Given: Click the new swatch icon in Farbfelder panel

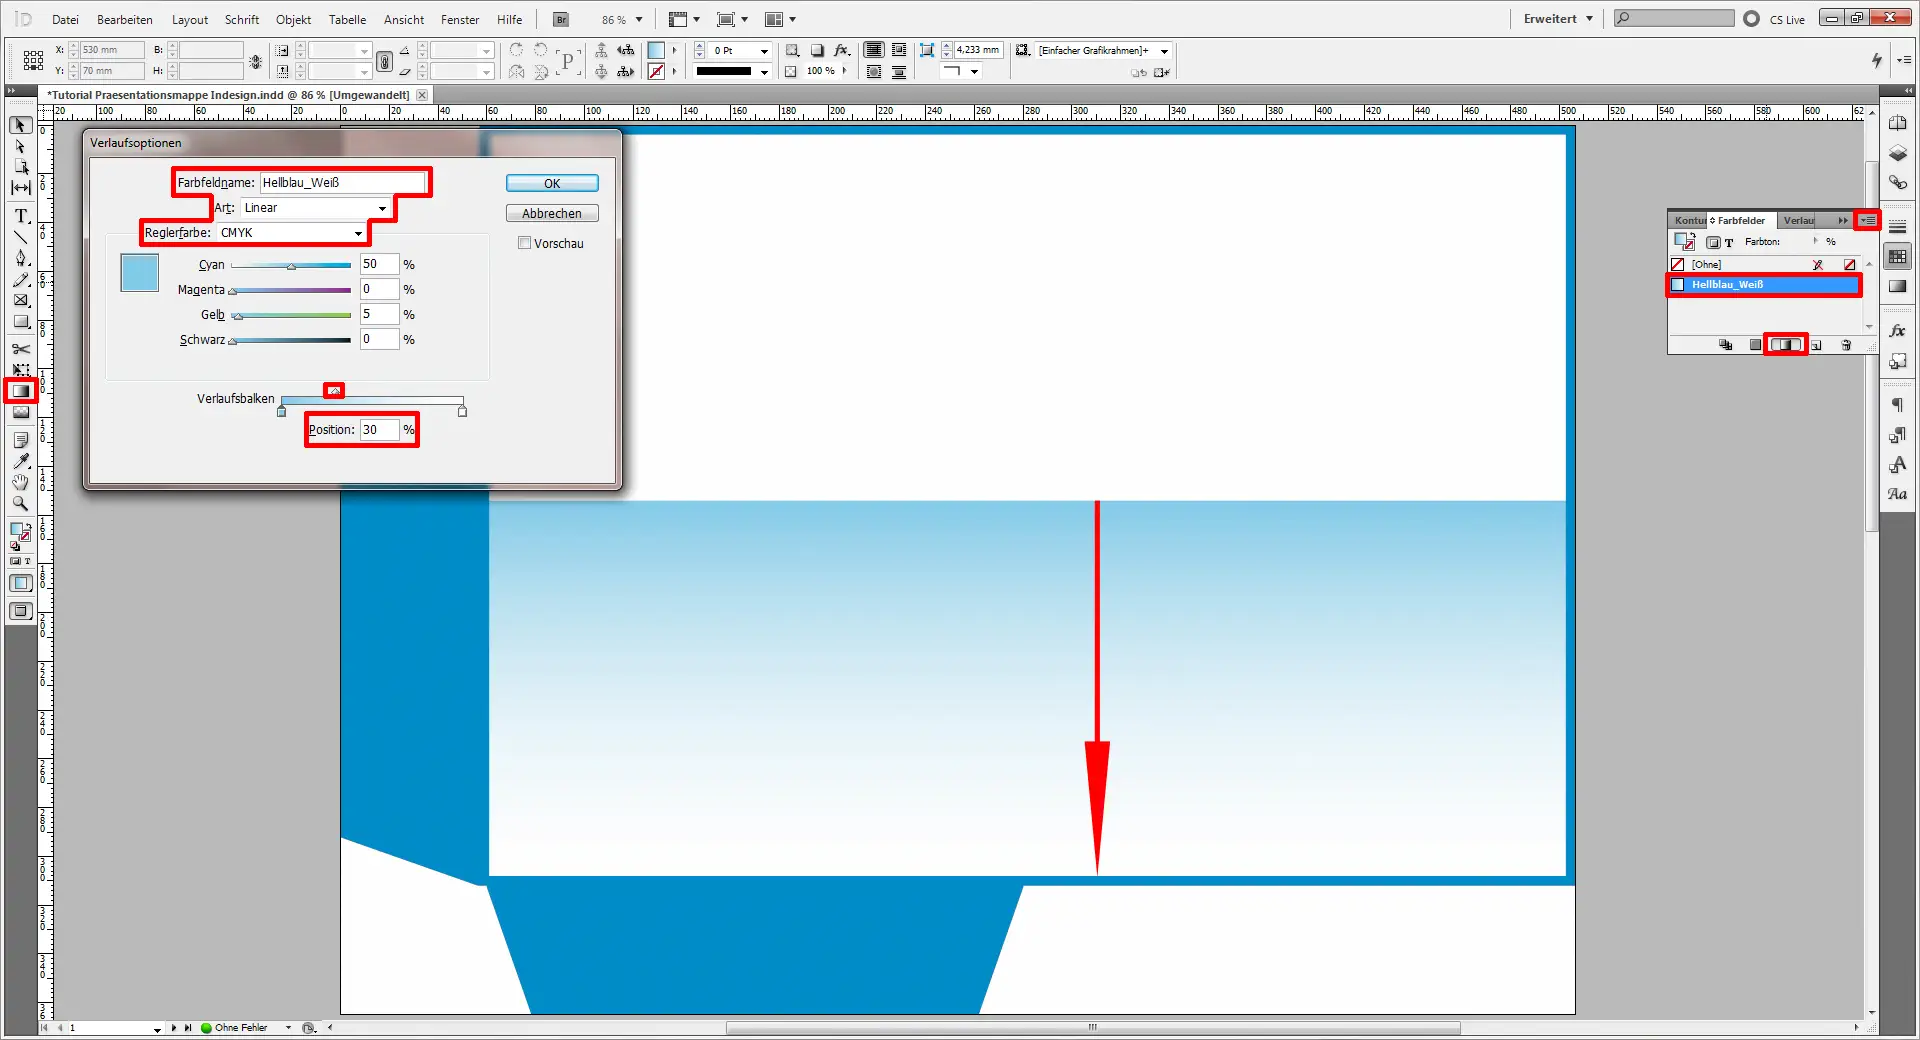Looking at the screenshot, I should (x=1817, y=346).
